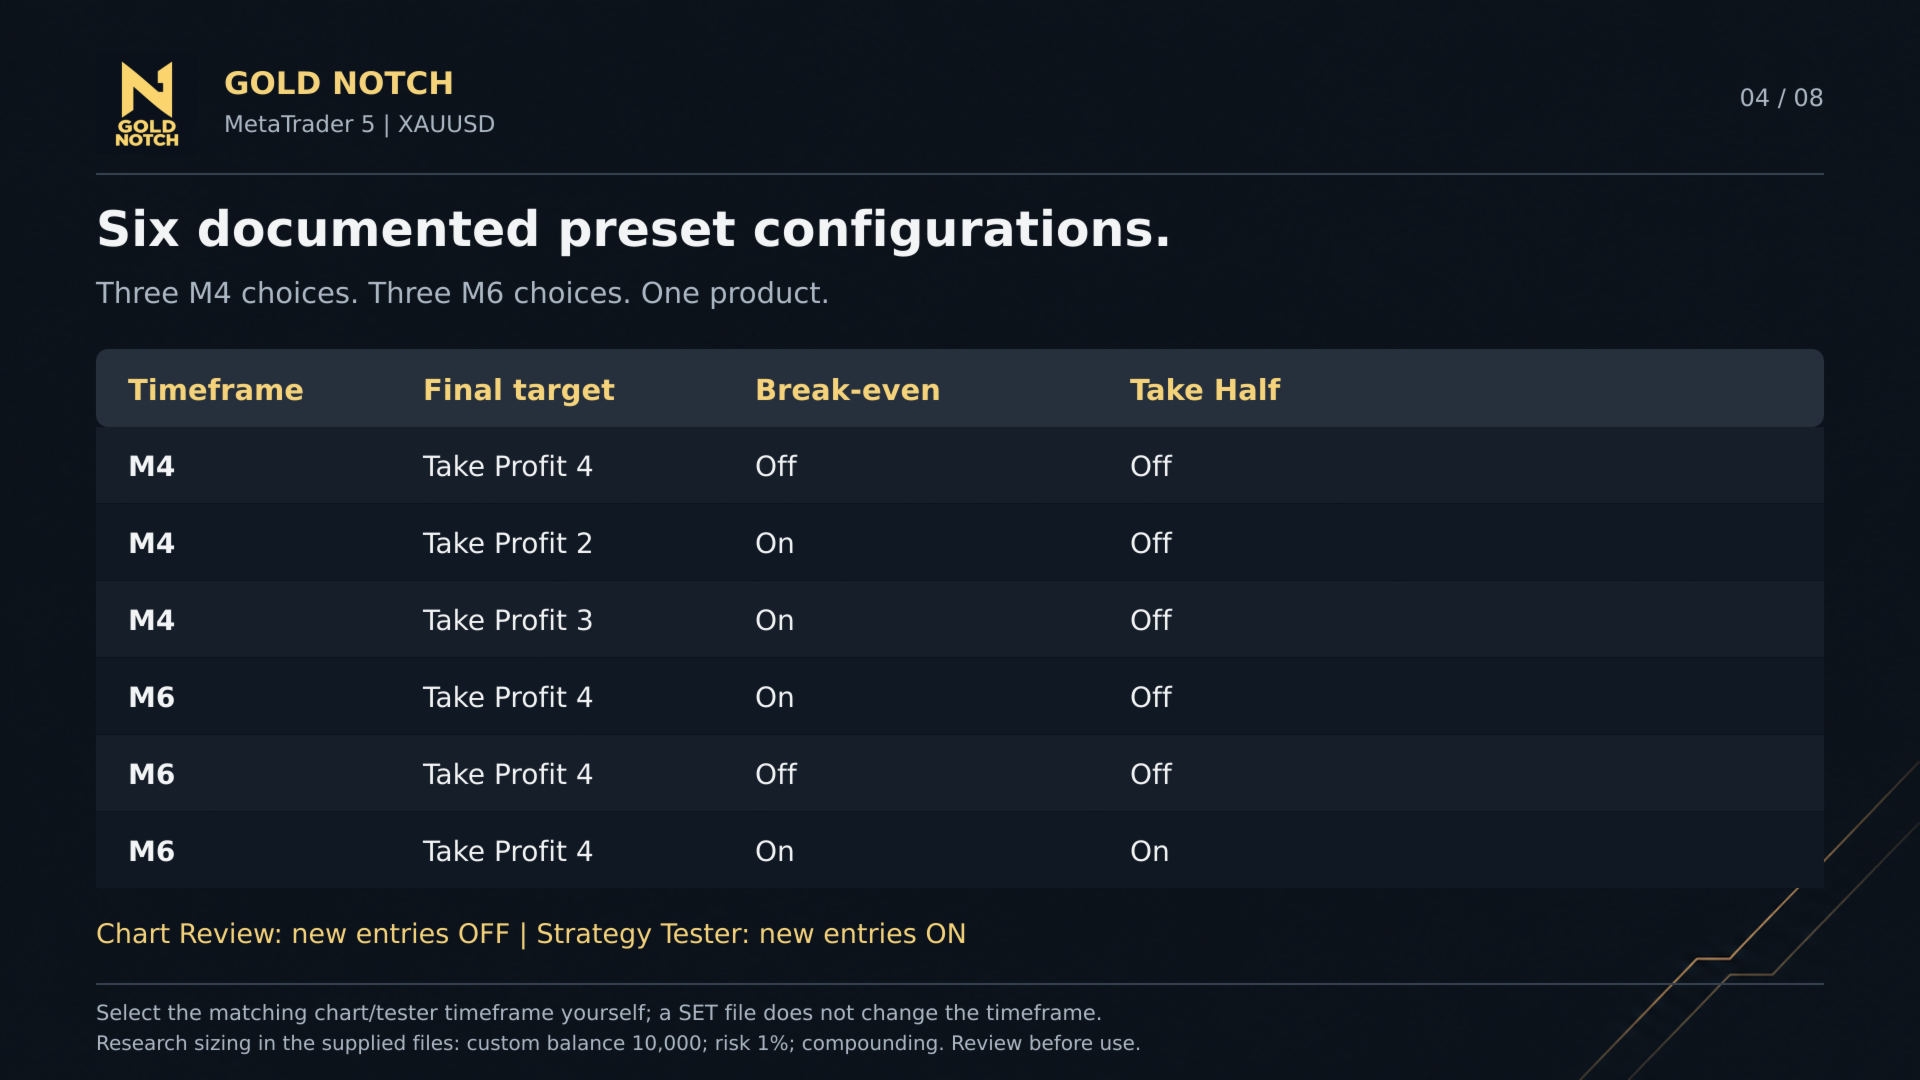Select the last M6 row label

(151, 851)
